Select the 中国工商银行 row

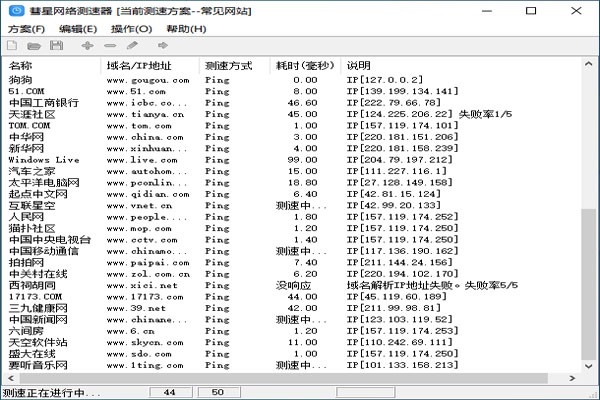(293, 103)
